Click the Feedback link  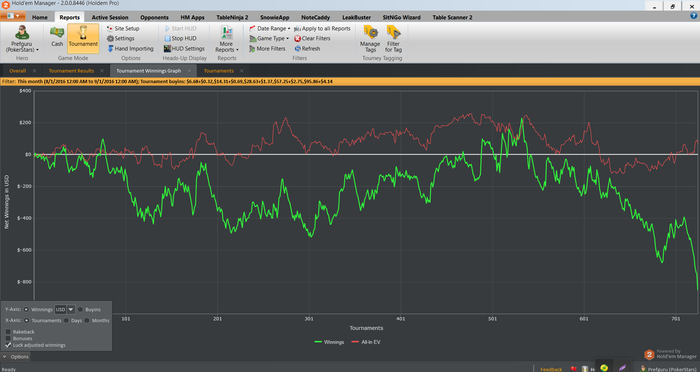point(551,369)
